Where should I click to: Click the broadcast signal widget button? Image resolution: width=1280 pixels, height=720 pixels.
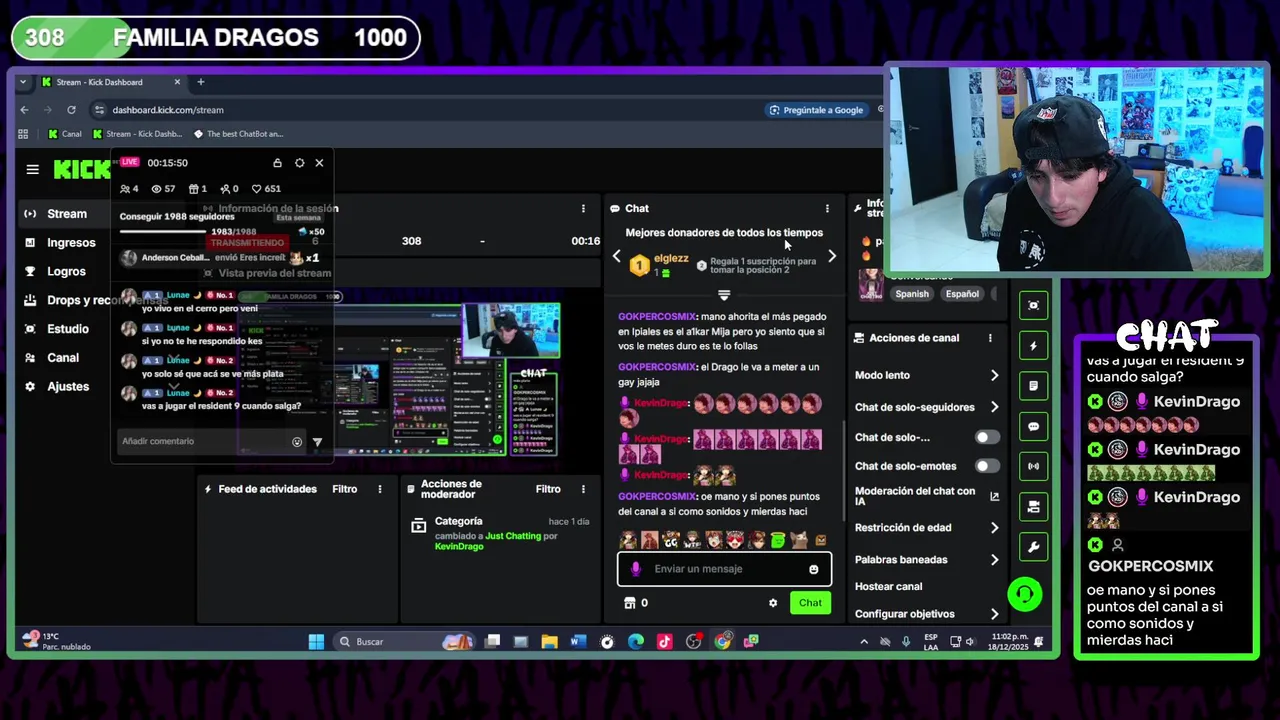point(1033,466)
